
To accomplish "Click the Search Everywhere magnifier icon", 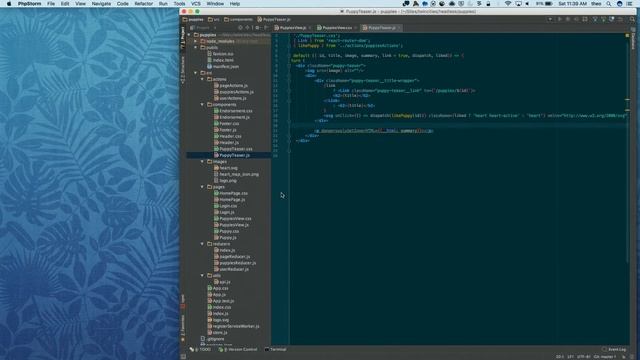I will [632, 19].
